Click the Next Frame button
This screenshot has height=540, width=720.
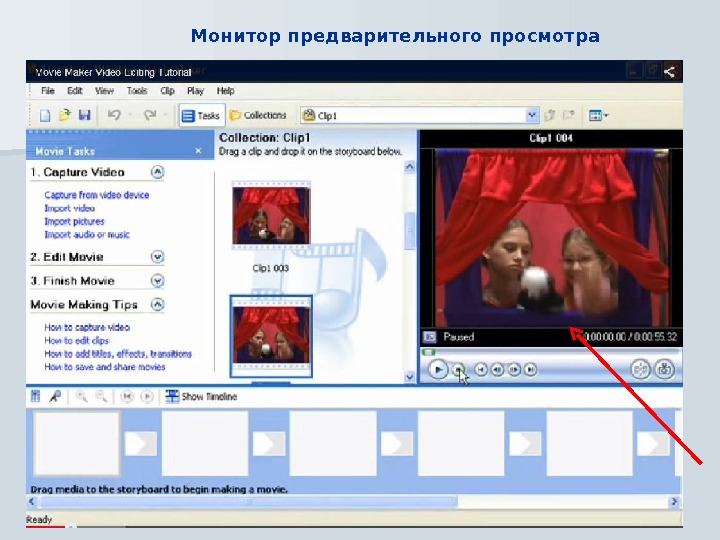[x=514, y=369]
